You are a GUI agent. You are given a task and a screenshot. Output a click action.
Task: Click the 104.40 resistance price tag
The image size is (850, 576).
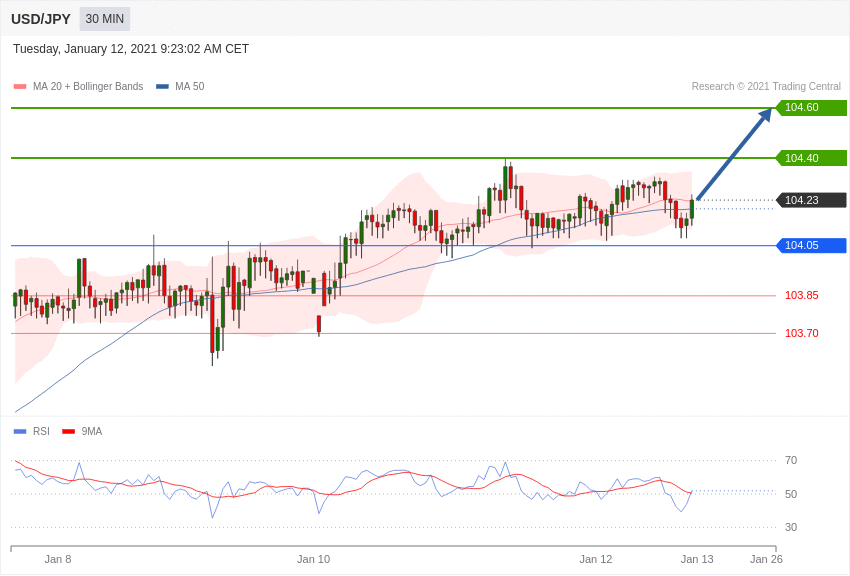point(811,158)
